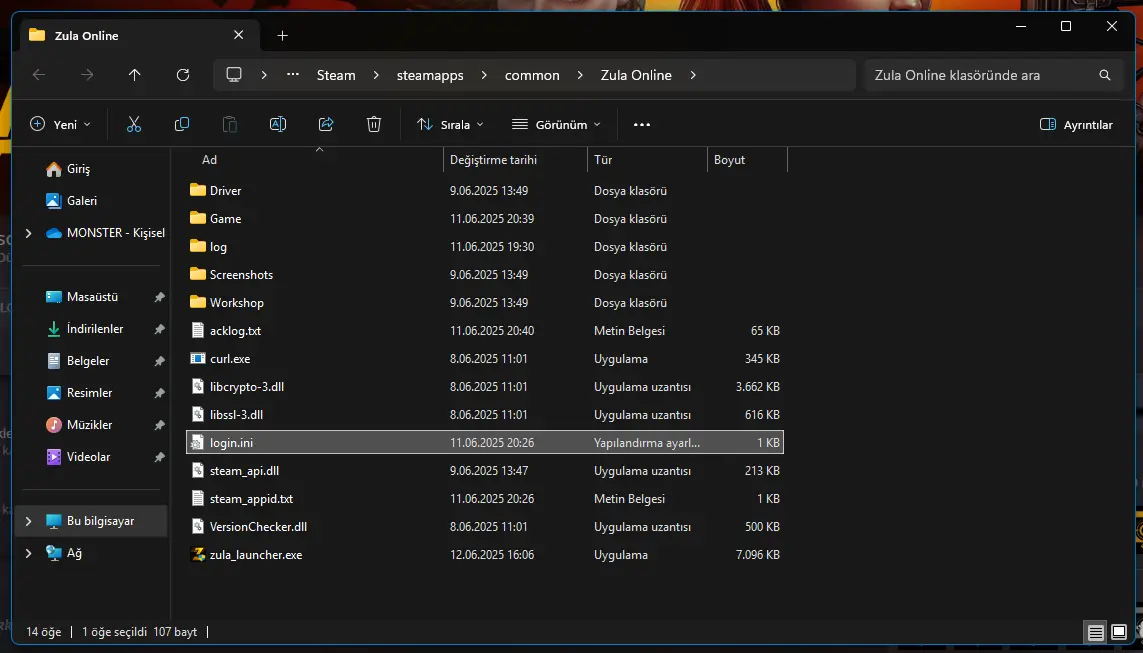This screenshot has height=653, width=1143.
Task: Click Zula Online breadcrumb segment
Action: [x=636, y=75]
